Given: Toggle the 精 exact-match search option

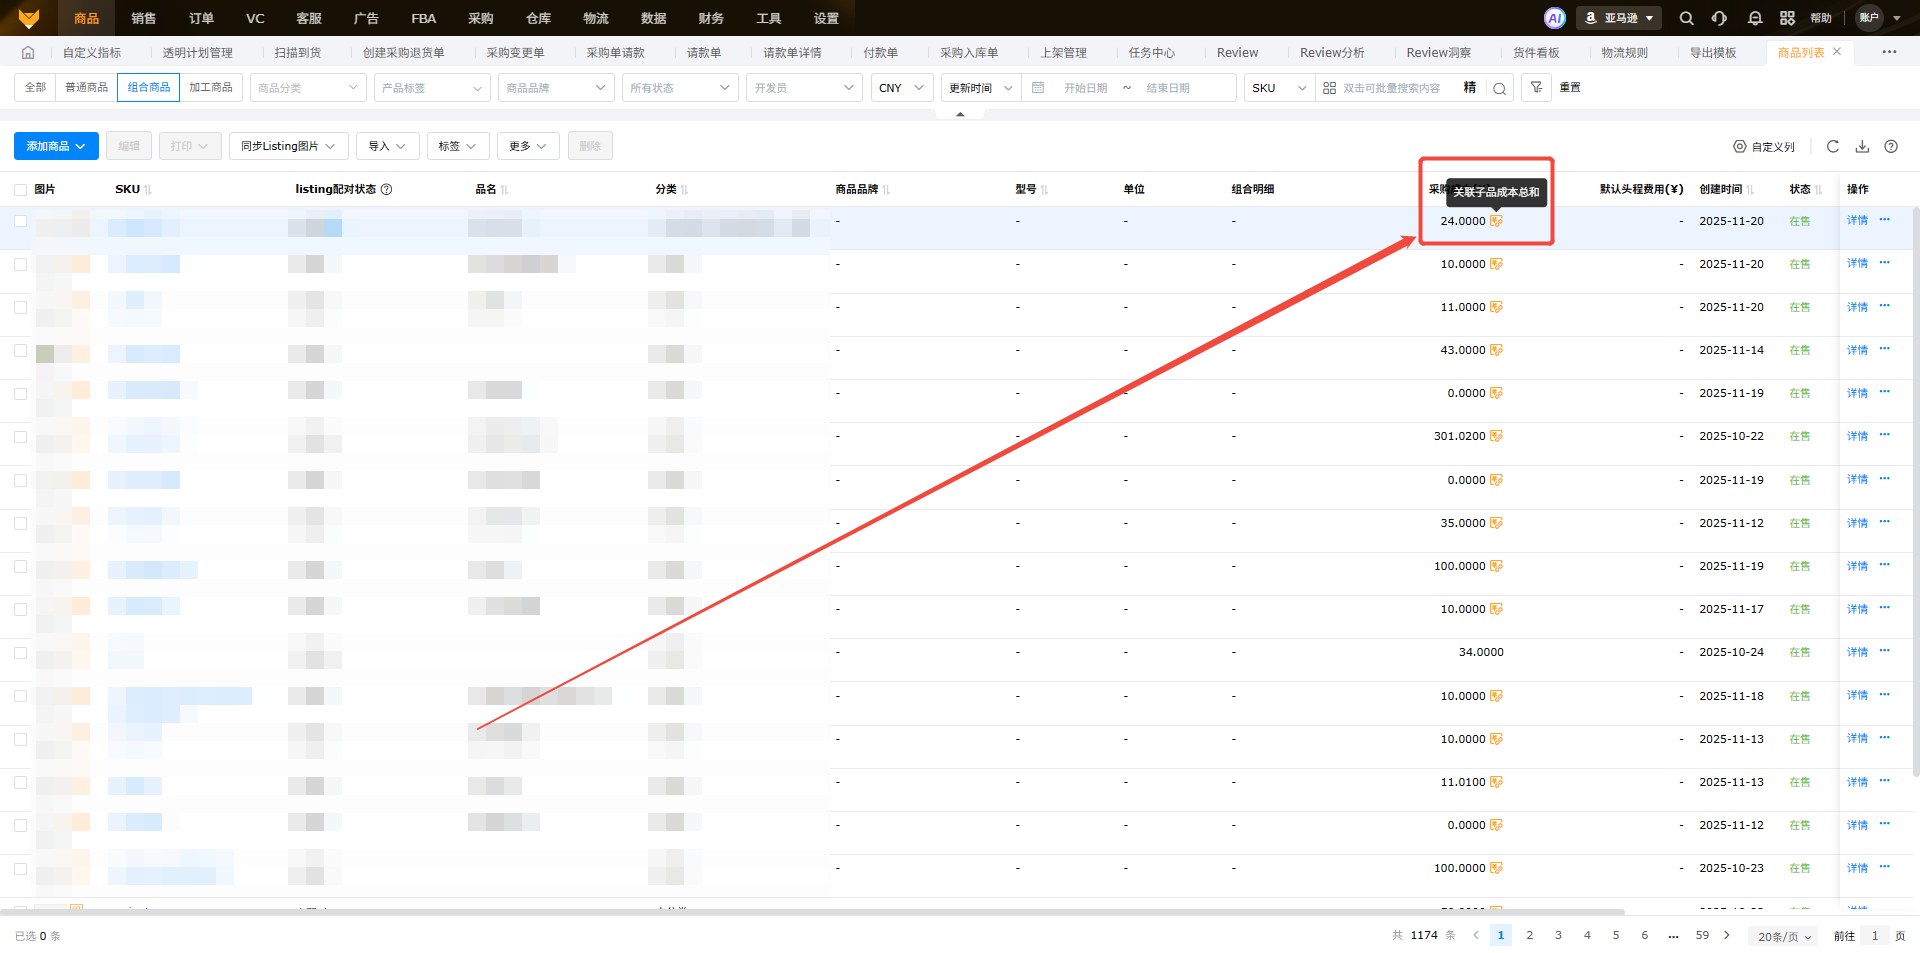Looking at the screenshot, I should pyautogui.click(x=1470, y=88).
